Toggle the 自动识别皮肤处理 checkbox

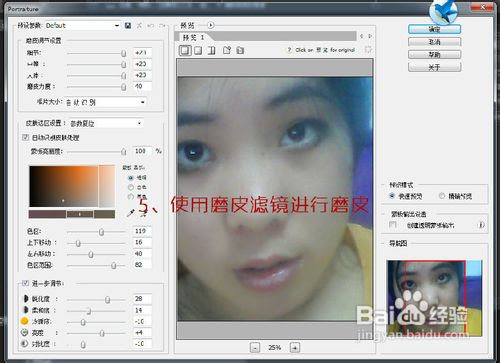pyautogui.click(x=25, y=137)
